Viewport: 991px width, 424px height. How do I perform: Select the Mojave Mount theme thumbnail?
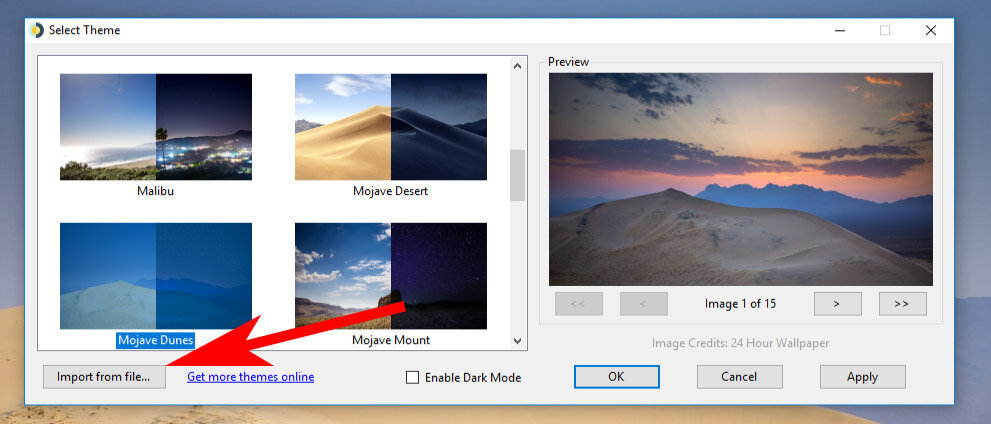pos(391,276)
